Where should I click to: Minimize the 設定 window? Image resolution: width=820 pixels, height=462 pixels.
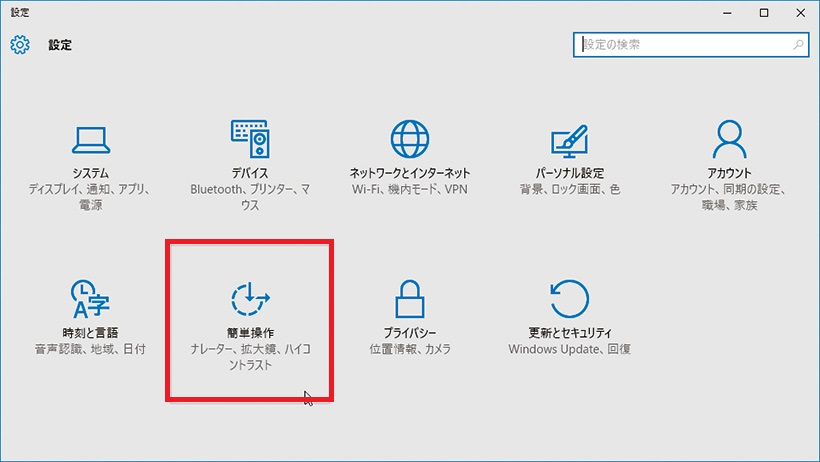pos(727,13)
